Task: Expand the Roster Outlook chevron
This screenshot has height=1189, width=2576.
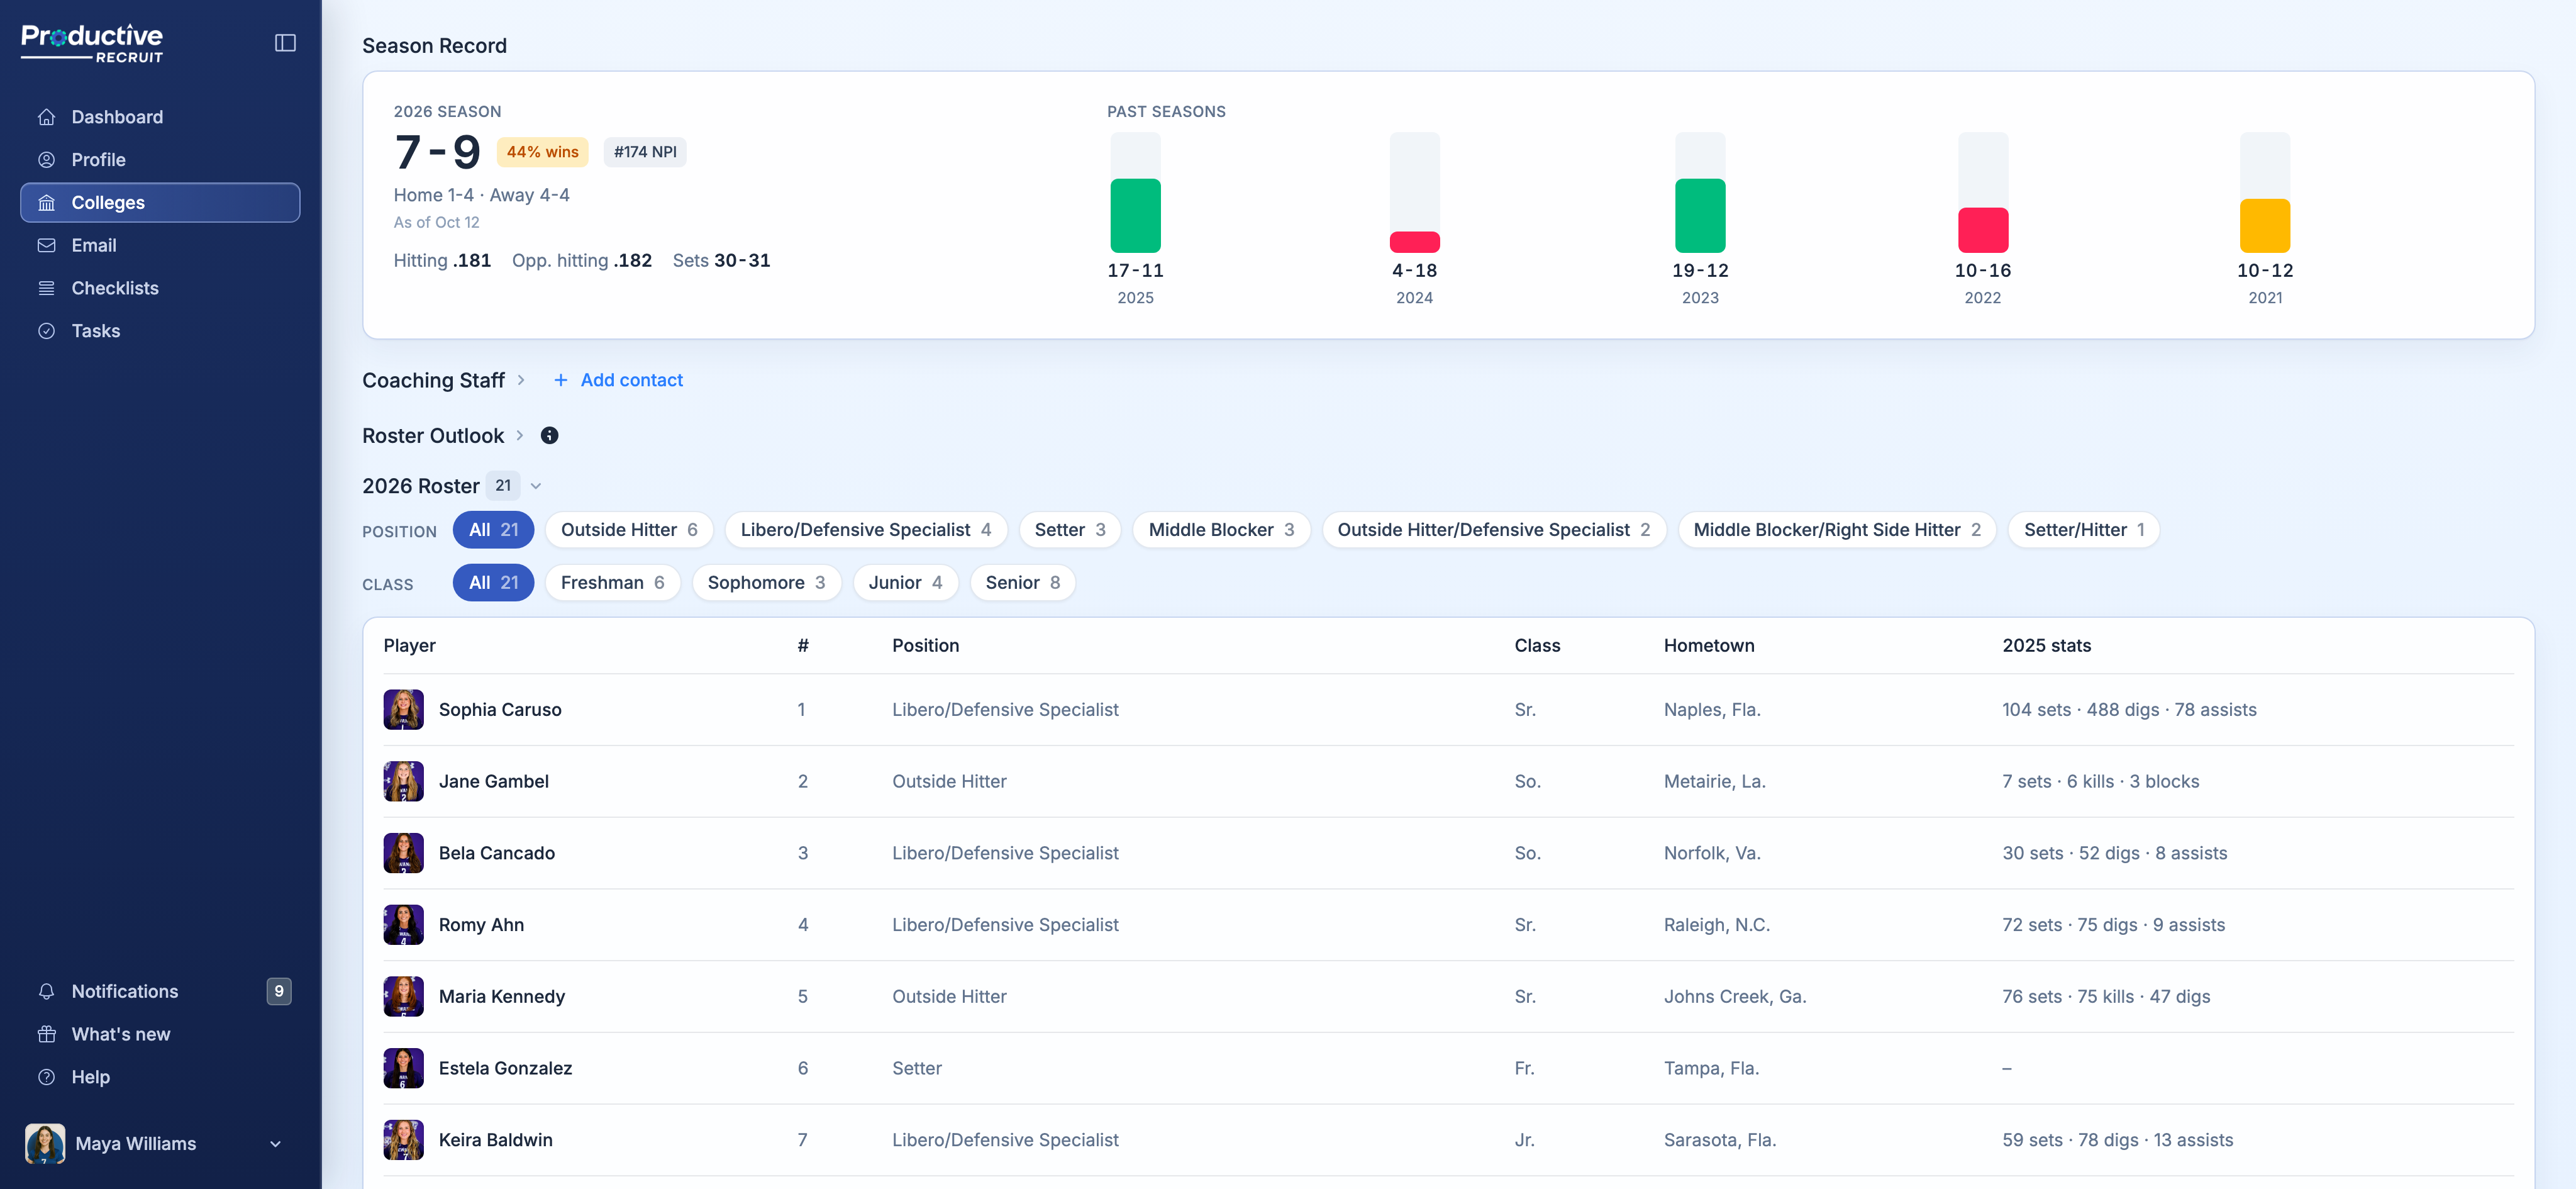Action: tap(520, 436)
